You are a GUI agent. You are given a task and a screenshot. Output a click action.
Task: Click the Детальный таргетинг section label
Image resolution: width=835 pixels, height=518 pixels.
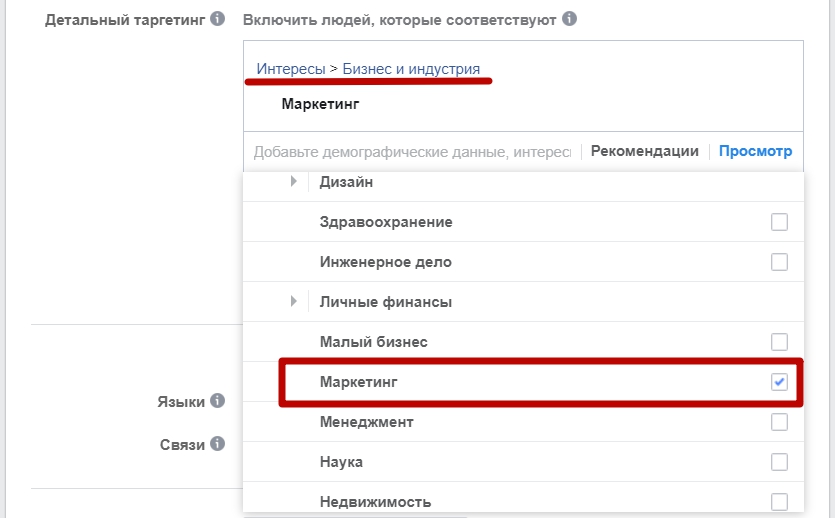click(x=125, y=20)
